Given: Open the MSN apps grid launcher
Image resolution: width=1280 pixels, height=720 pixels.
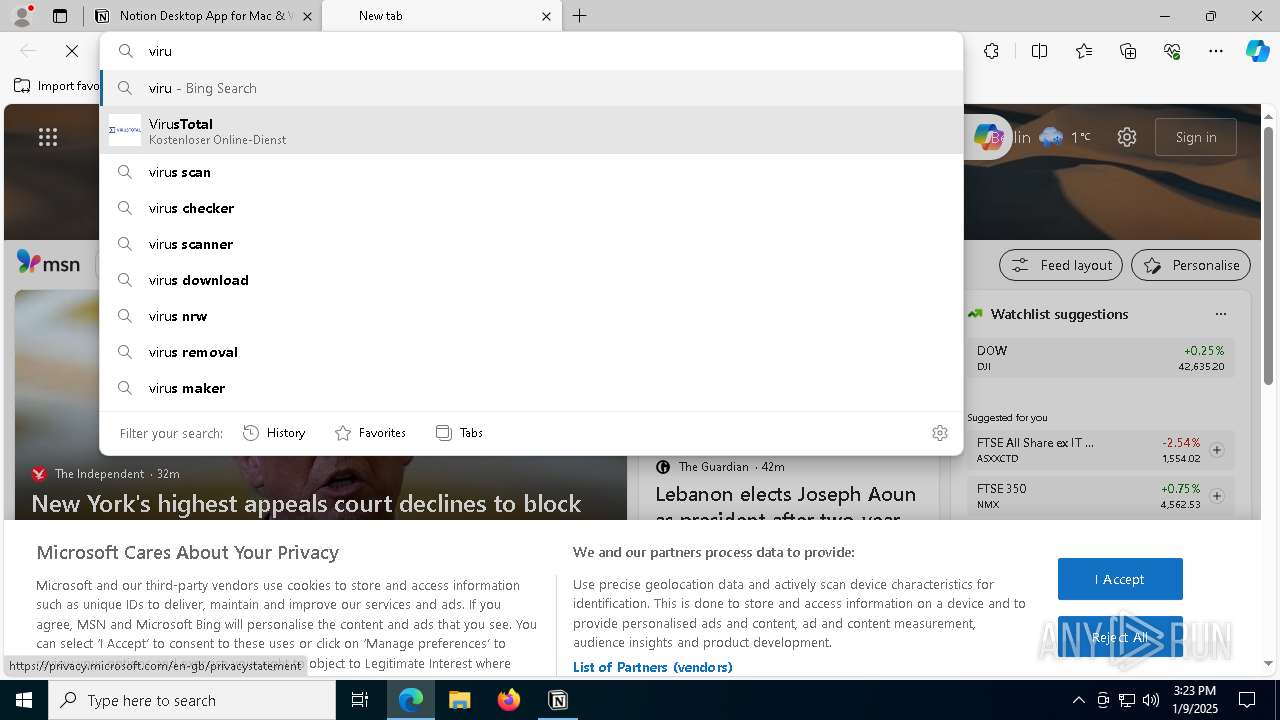Looking at the screenshot, I should 48,137.
